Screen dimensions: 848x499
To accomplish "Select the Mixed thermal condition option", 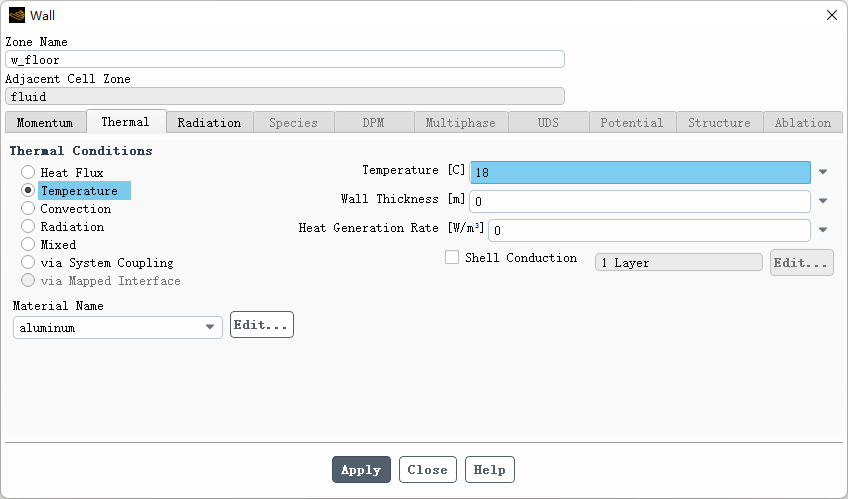I will (x=28, y=245).
